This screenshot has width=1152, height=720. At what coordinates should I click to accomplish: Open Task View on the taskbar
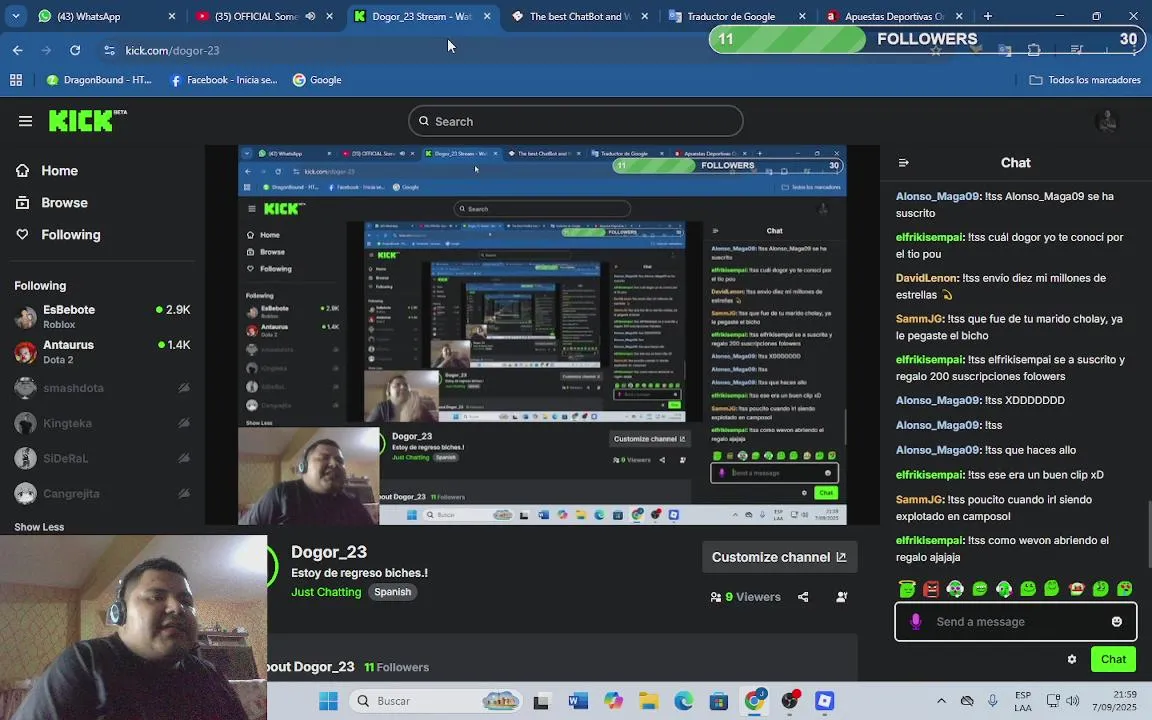coord(541,702)
